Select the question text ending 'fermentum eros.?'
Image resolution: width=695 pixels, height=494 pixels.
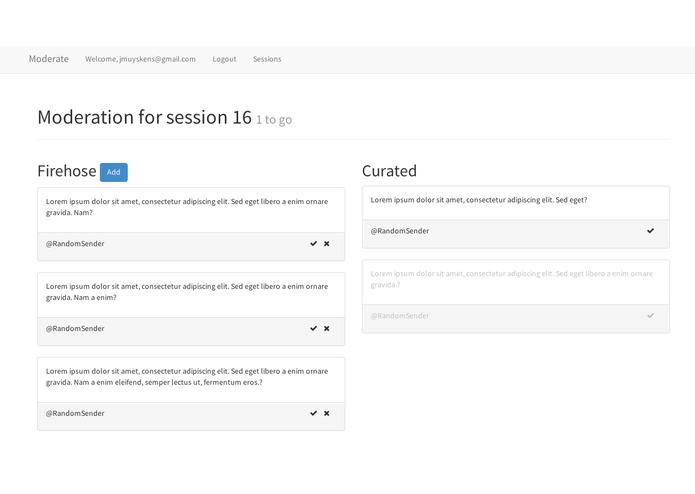coord(187,377)
